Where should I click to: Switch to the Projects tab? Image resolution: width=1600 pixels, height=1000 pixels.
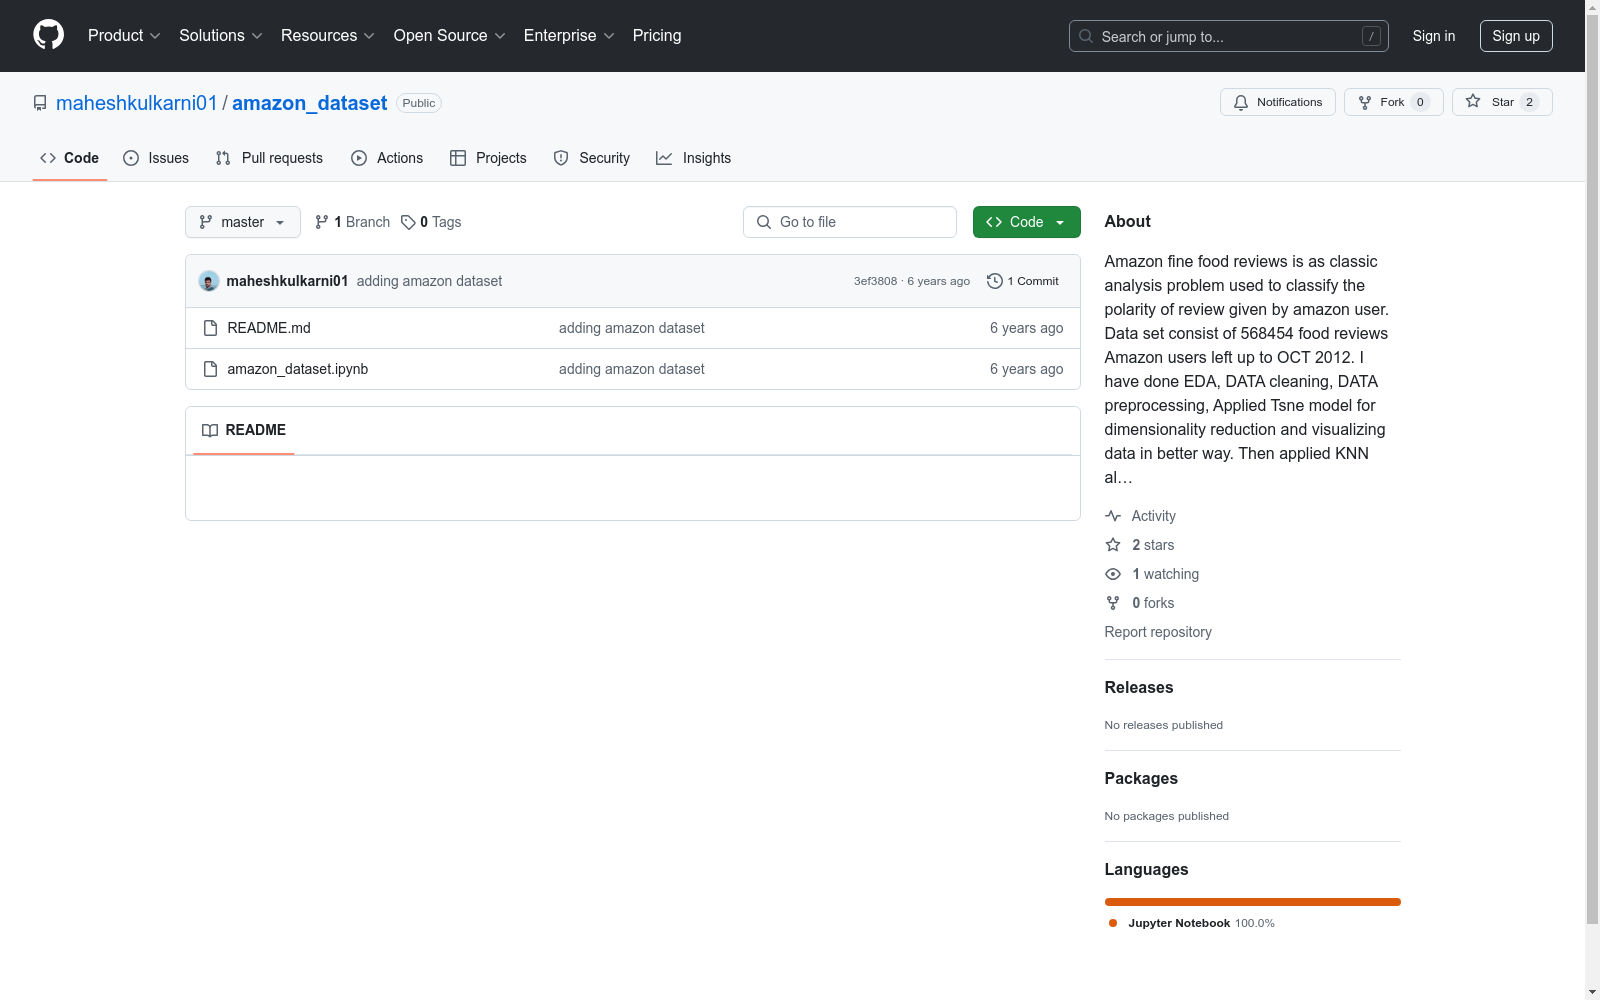click(488, 158)
